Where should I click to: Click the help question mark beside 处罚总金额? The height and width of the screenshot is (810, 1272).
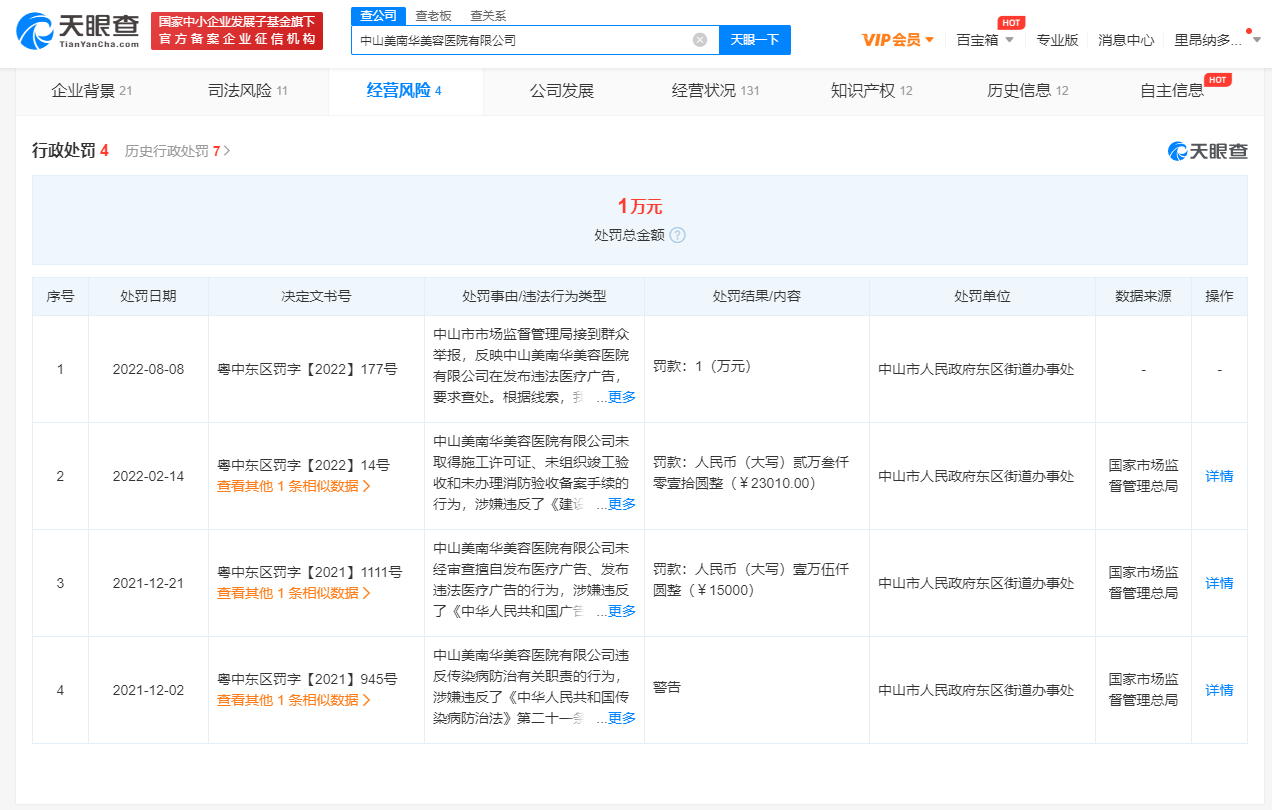[677, 235]
